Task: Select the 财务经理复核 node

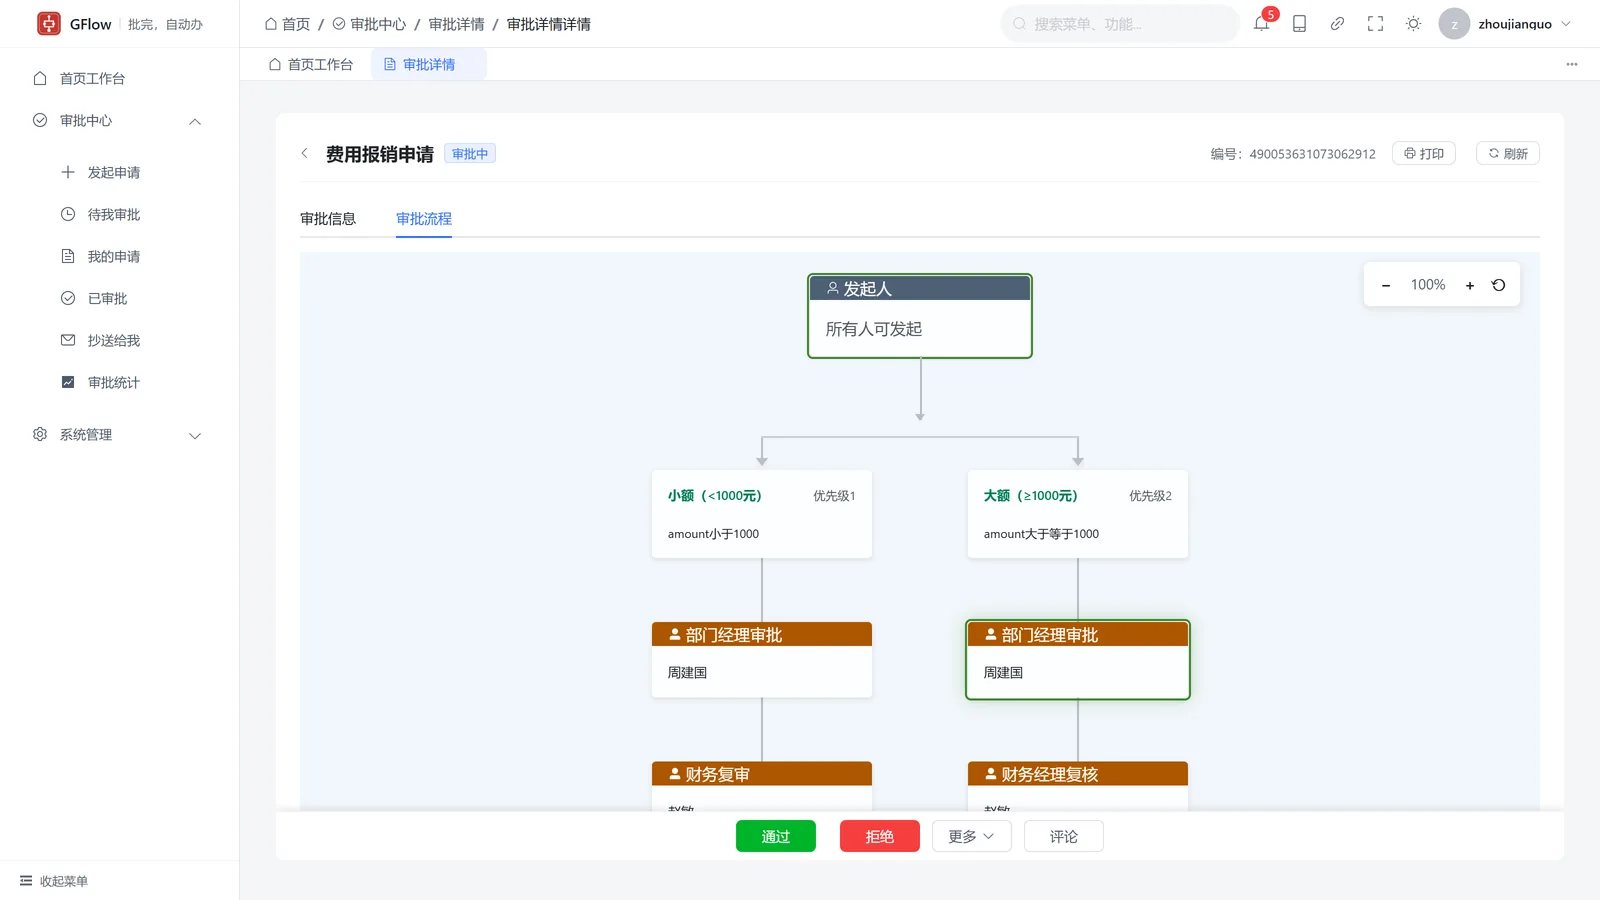Action: tap(1078, 785)
